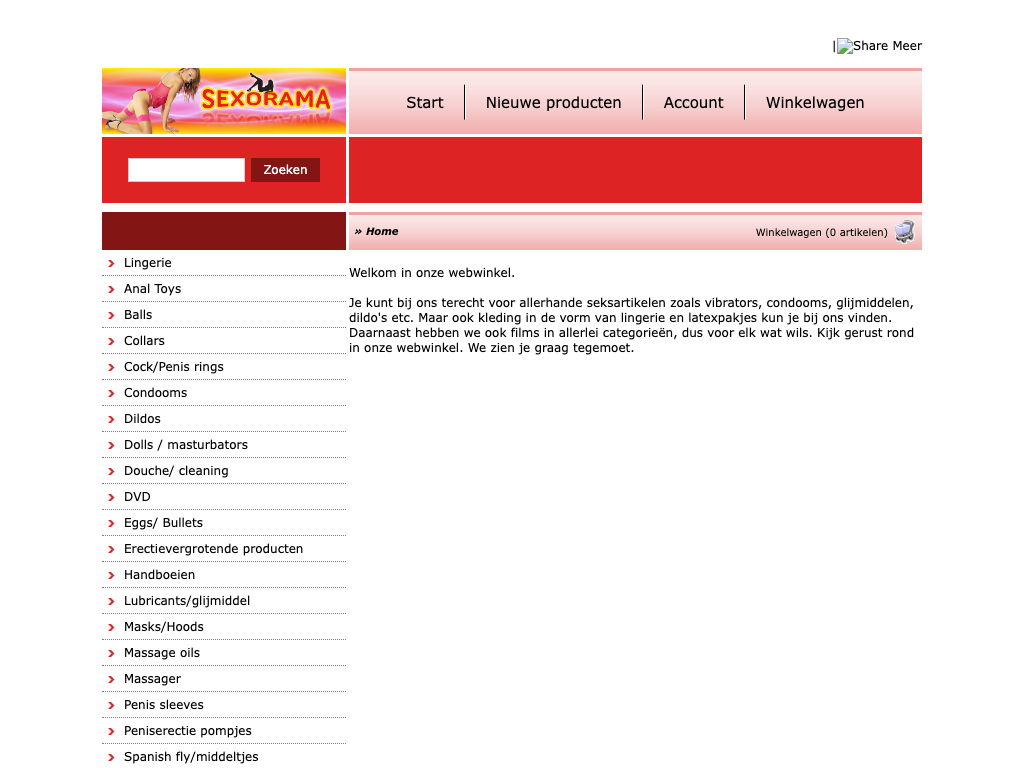Open the Penis sleeves category
Viewport: 1024px width, 768px height.
(164, 705)
